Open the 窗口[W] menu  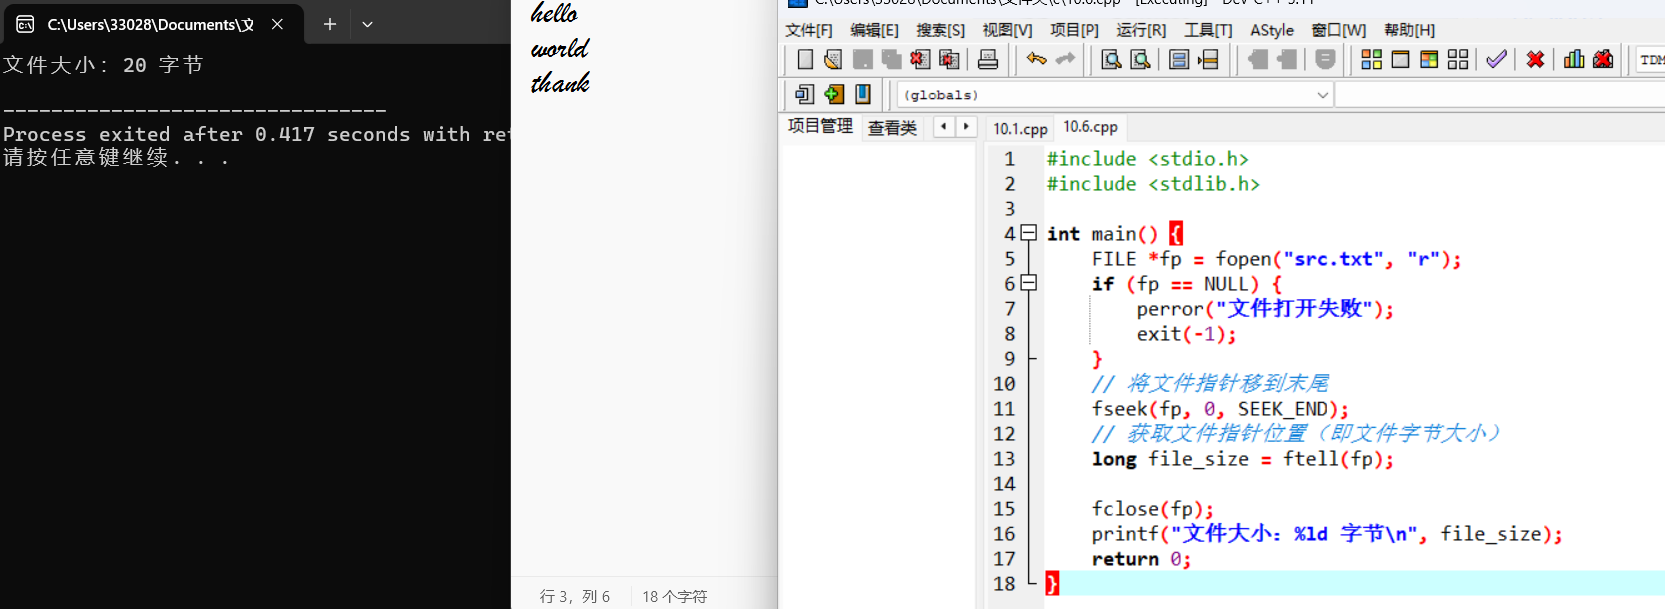(1339, 30)
